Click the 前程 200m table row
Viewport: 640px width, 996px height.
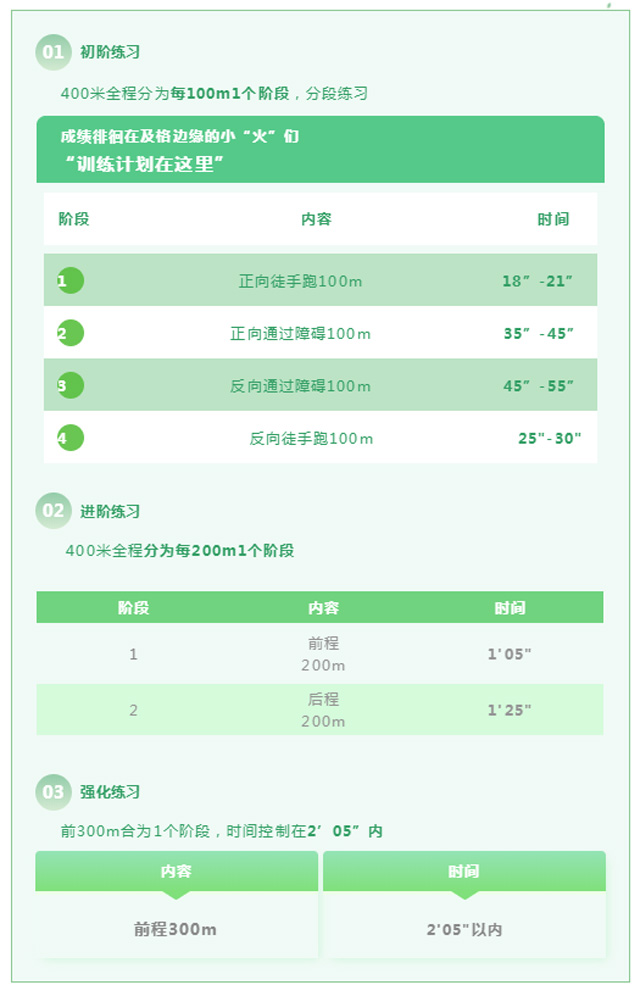(320, 654)
